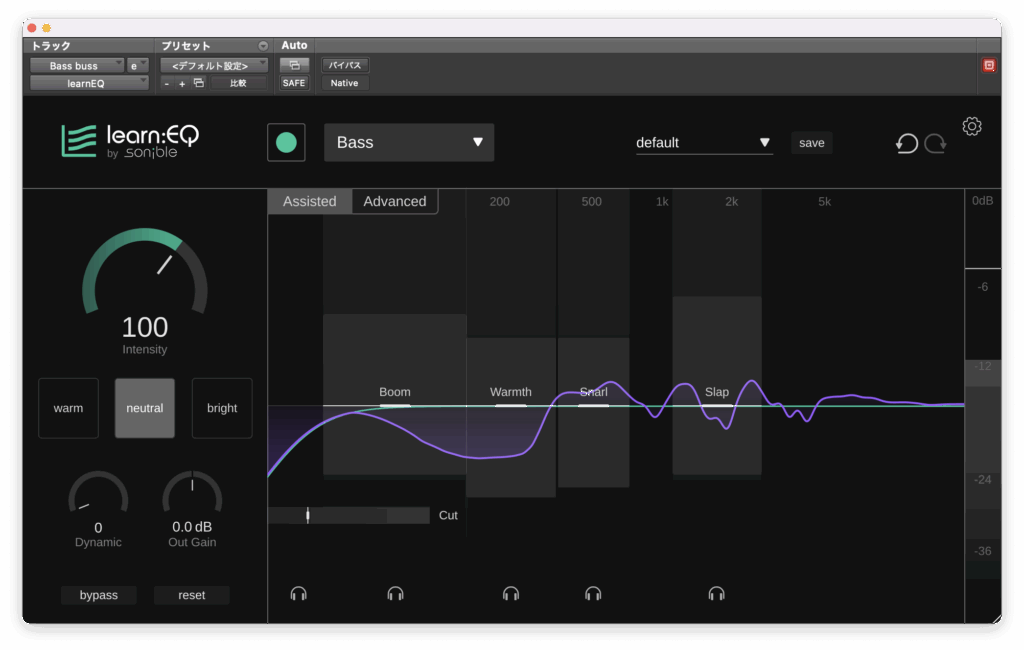Click the Auto automation enable icon
The height and width of the screenshot is (650, 1024).
click(x=294, y=65)
